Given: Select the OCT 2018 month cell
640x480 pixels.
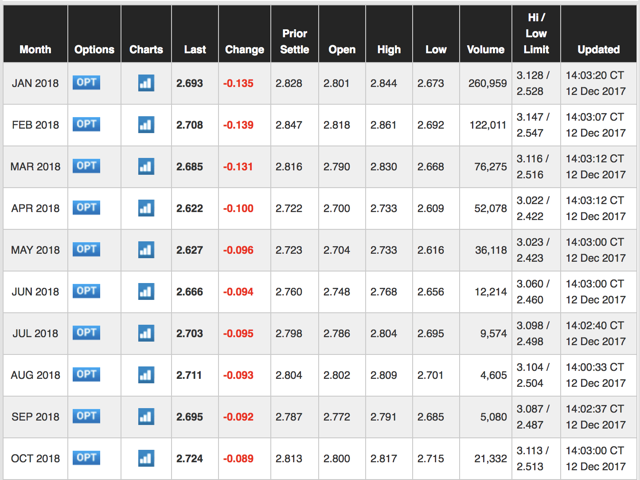Looking at the screenshot, I should click(35, 458).
